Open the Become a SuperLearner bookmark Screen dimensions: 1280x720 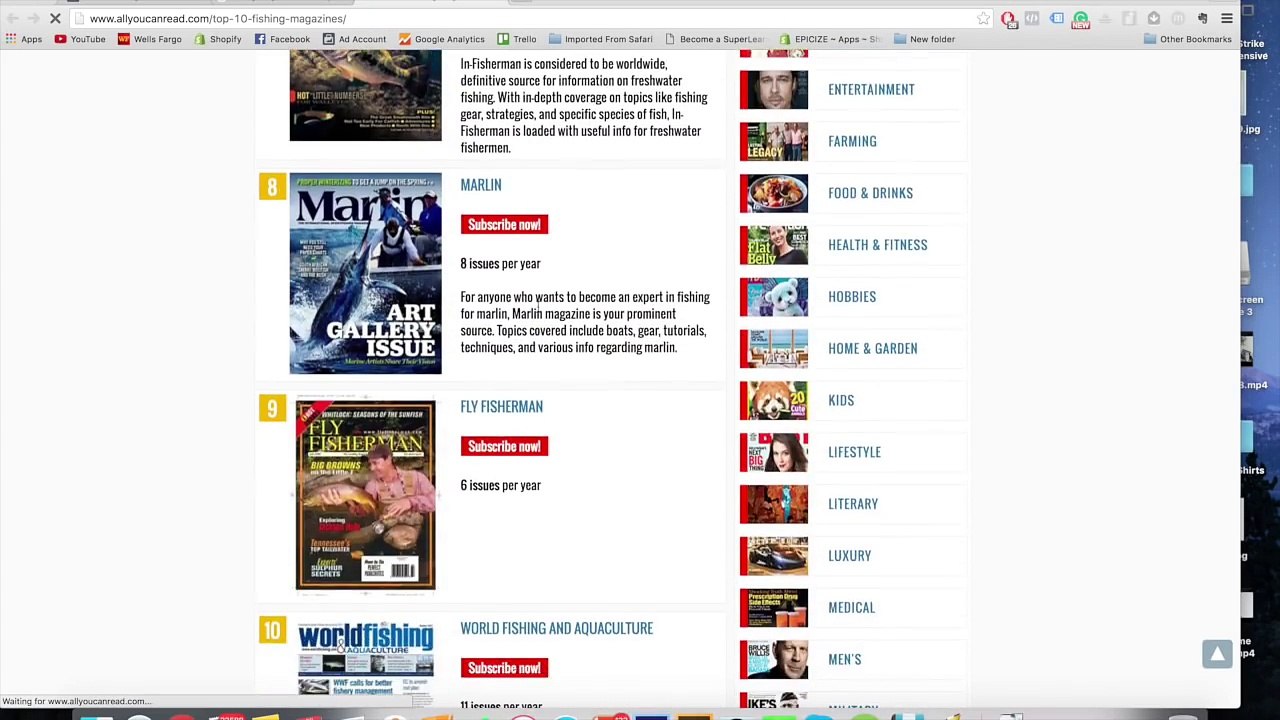714,39
